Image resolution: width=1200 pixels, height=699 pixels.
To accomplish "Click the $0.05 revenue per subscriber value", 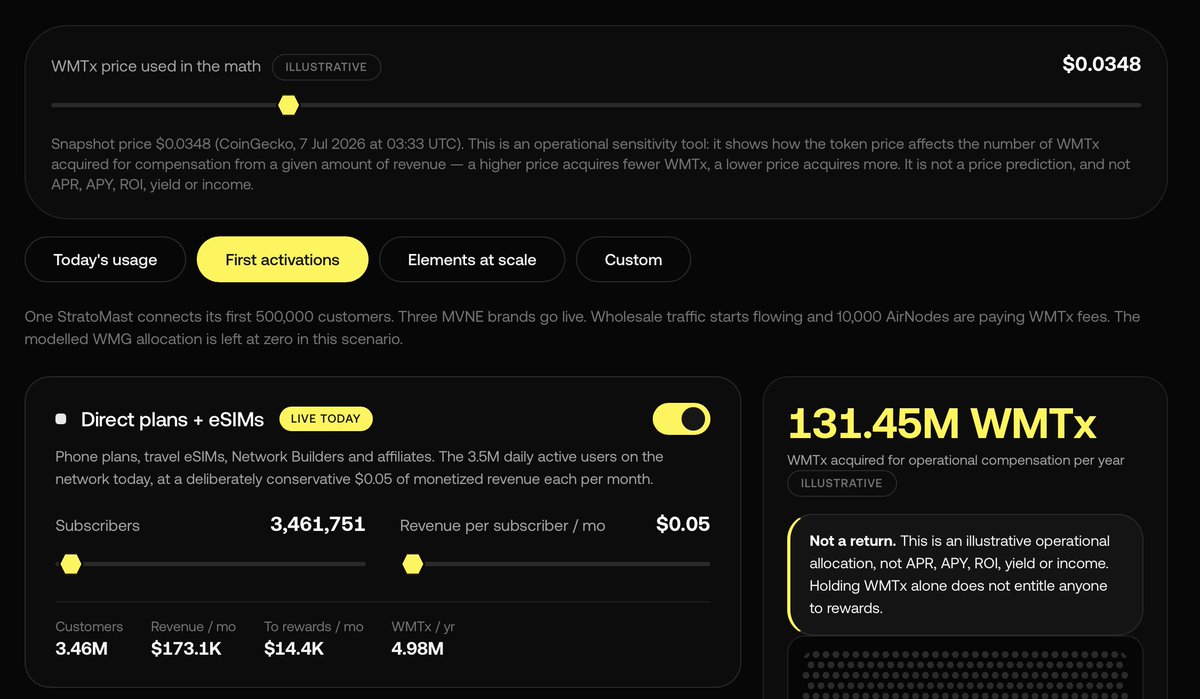I will tap(683, 524).
